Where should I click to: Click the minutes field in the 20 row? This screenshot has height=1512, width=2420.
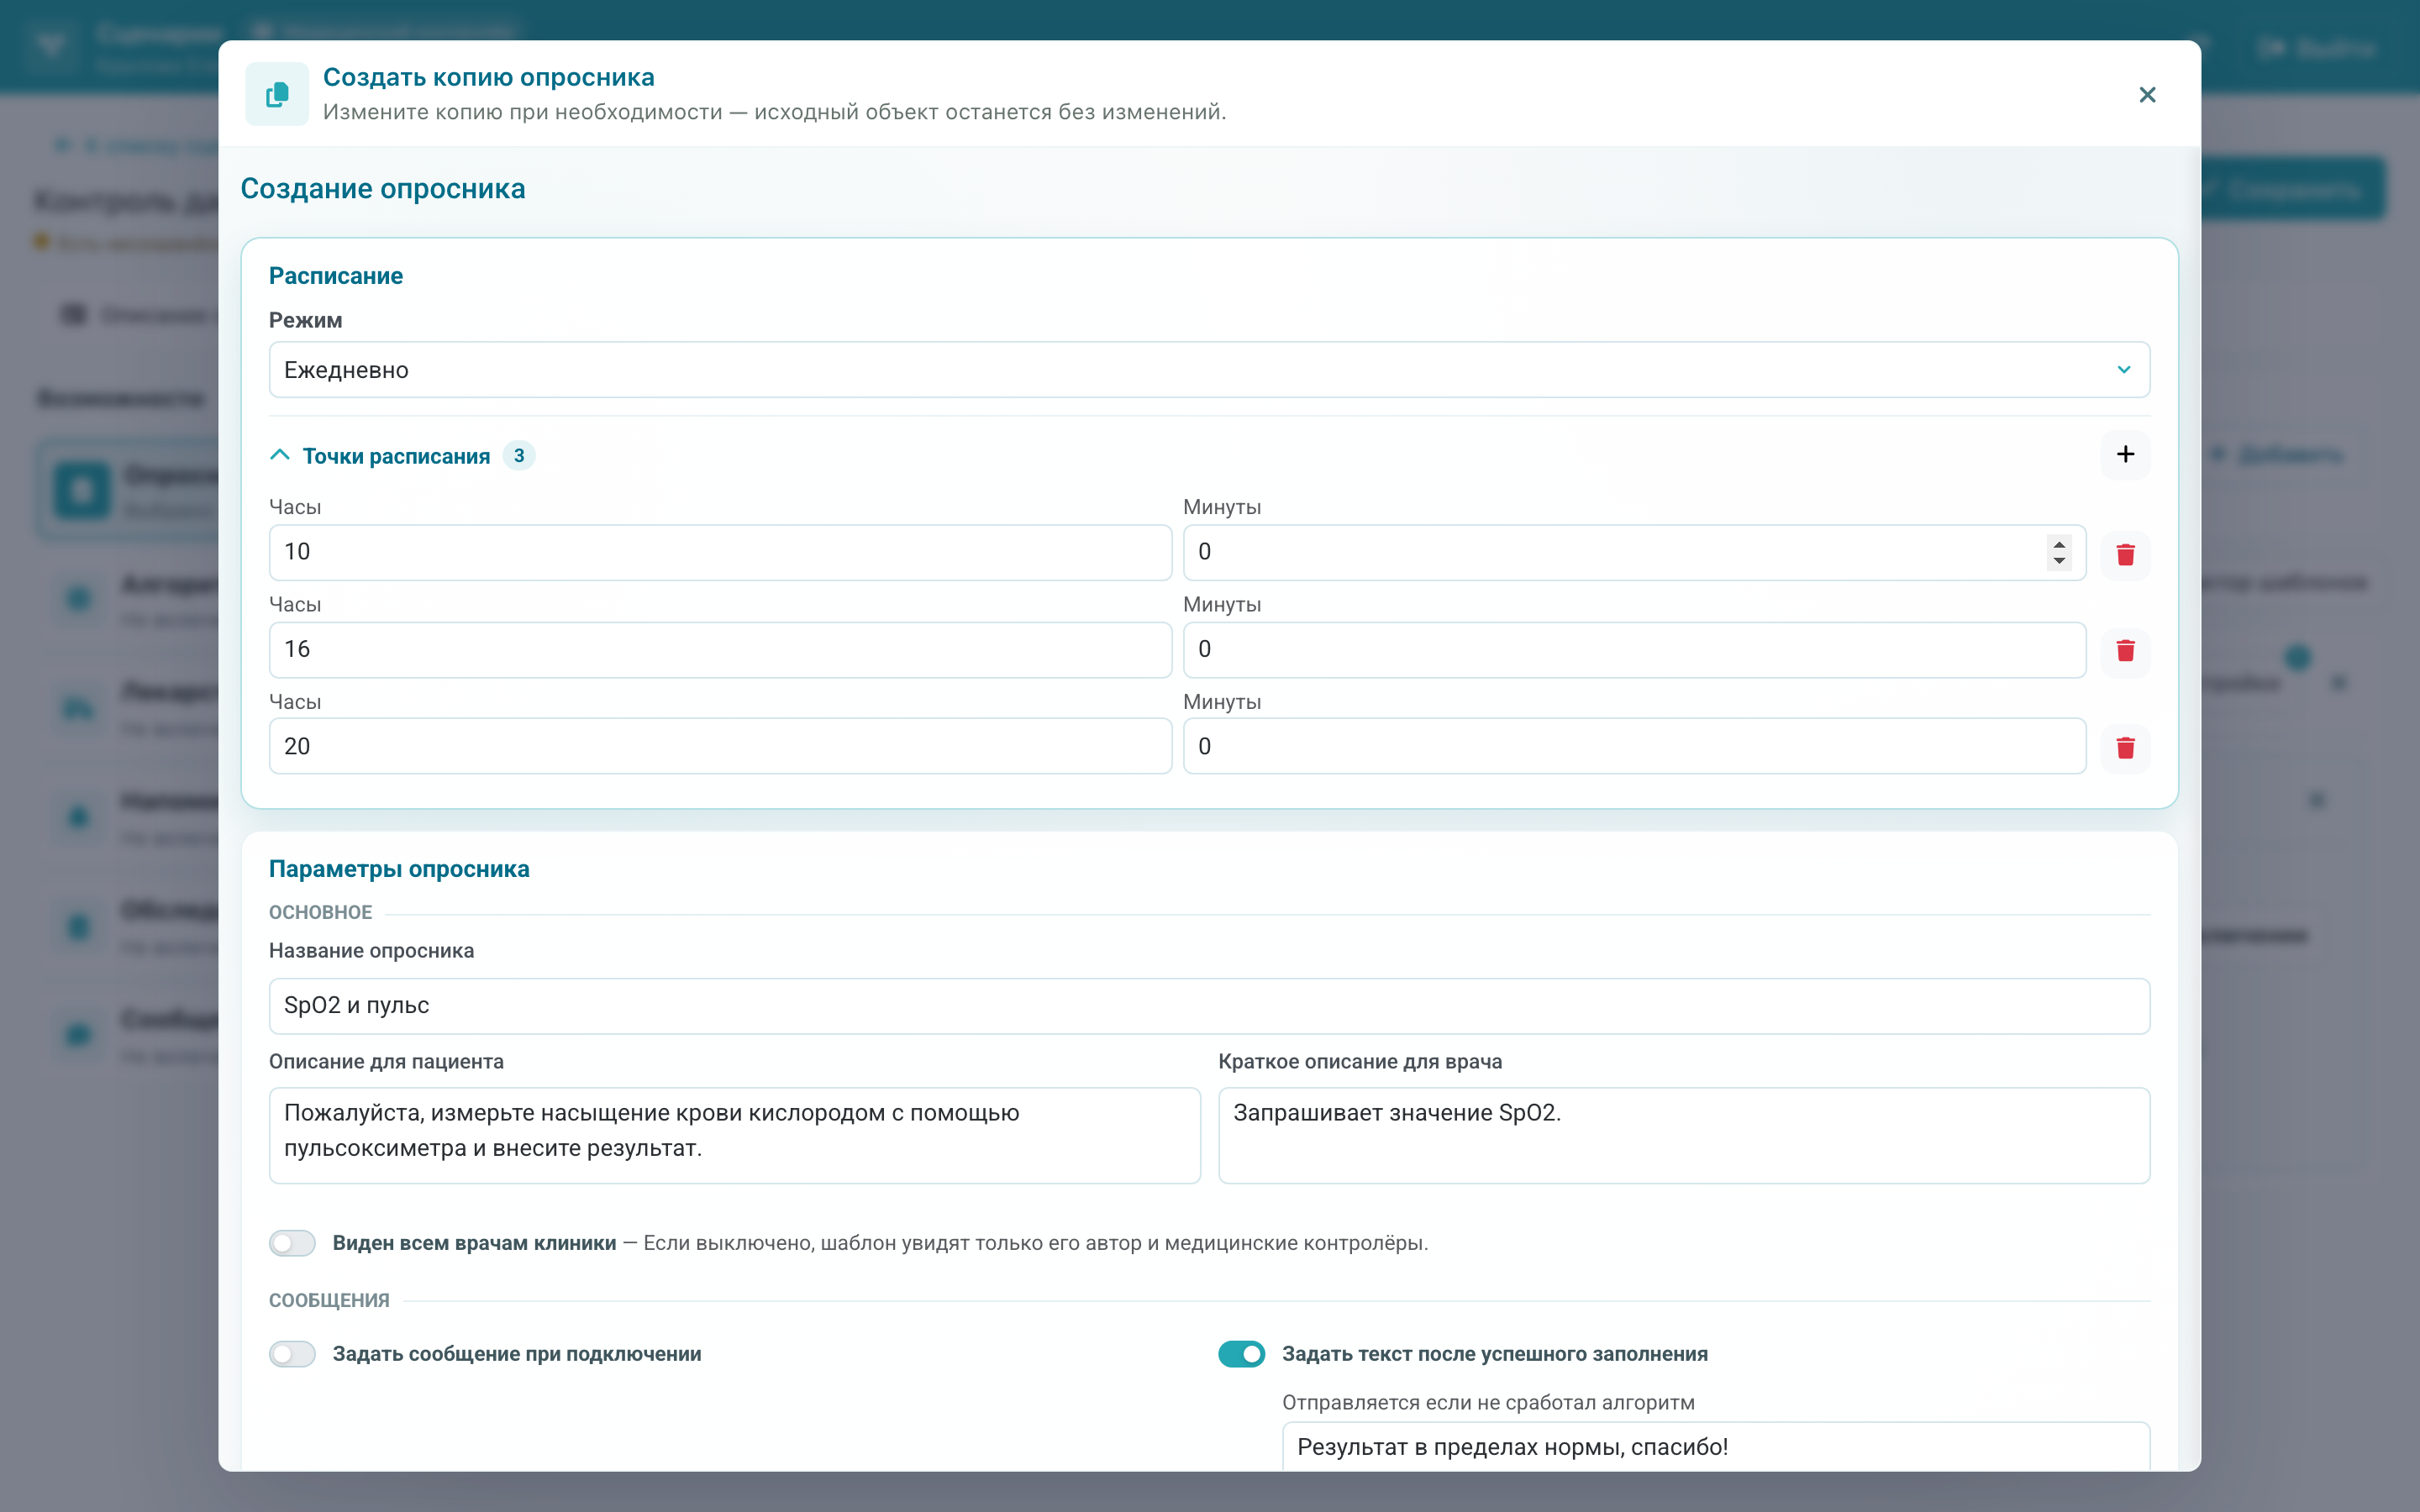(x=1634, y=746)
